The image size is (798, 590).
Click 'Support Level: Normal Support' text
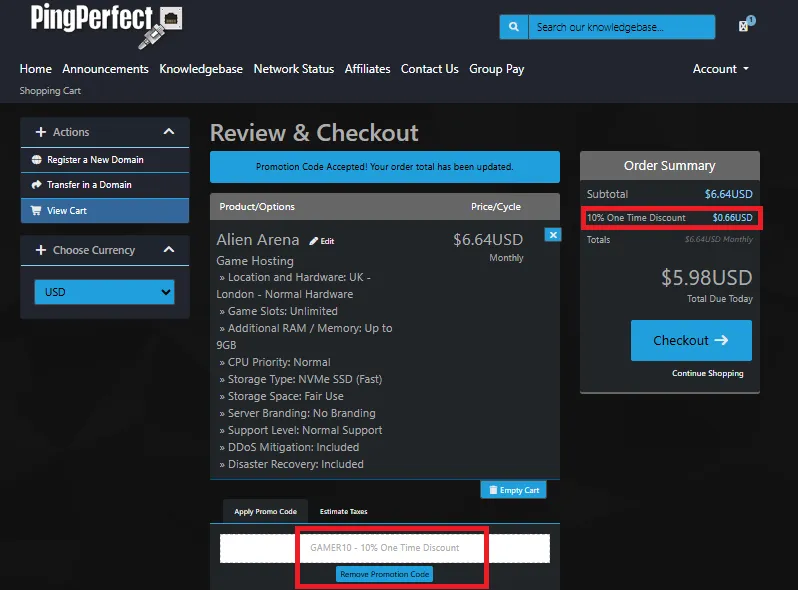point(305,431)
